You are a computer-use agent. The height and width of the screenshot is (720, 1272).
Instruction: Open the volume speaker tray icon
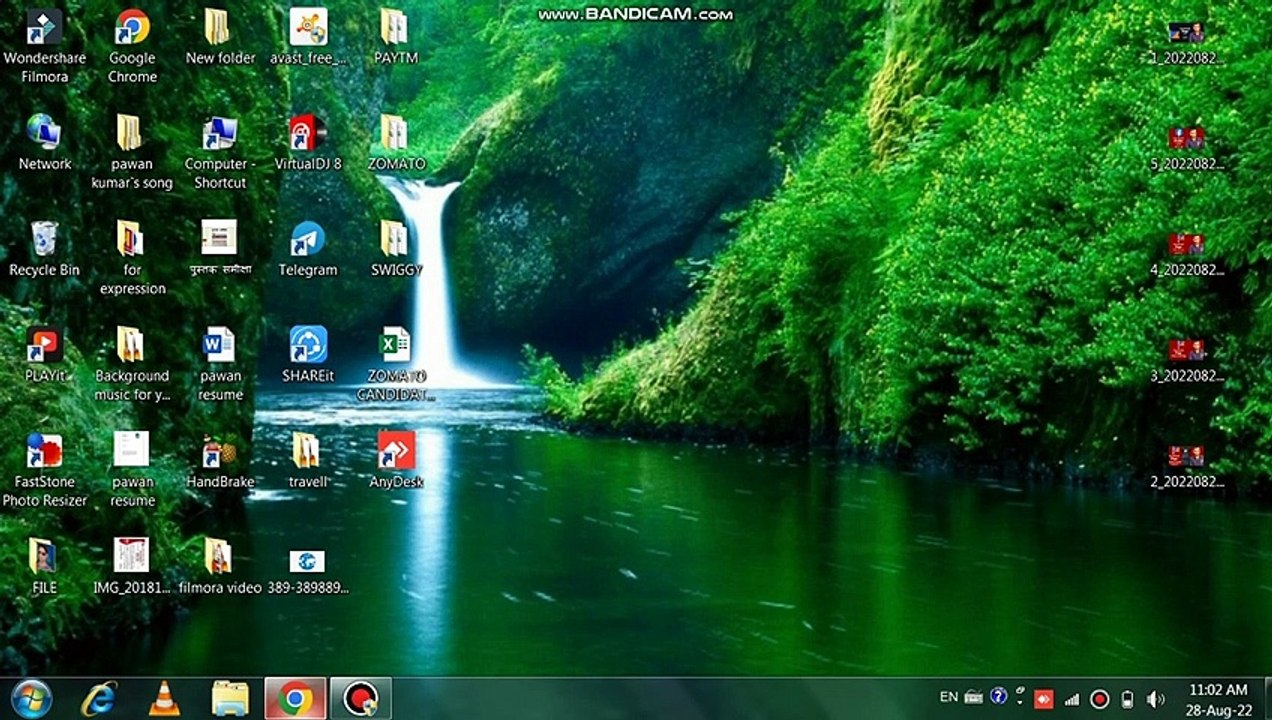[x=1156, y=698]
